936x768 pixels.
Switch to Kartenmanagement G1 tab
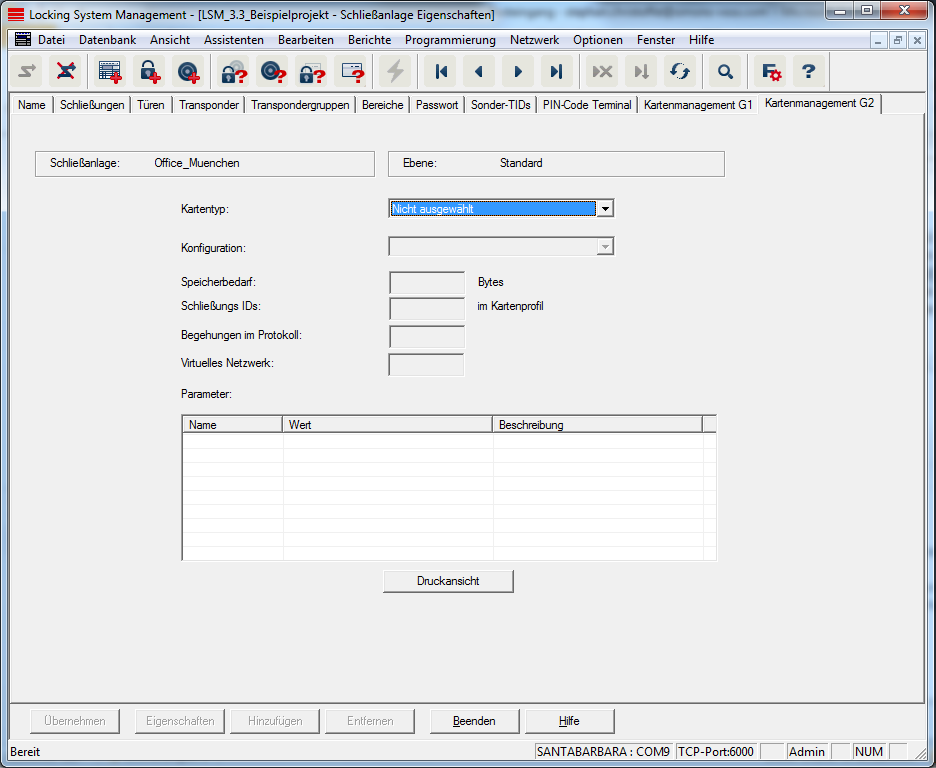pyautogui.click(x=697, y=105)
